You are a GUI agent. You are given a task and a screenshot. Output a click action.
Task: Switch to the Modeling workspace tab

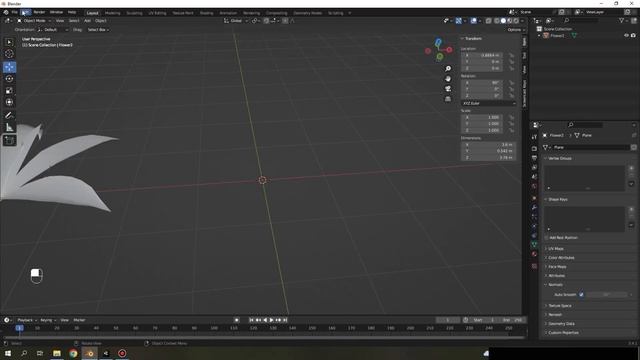pyautogui.click(x=113, y=13)
